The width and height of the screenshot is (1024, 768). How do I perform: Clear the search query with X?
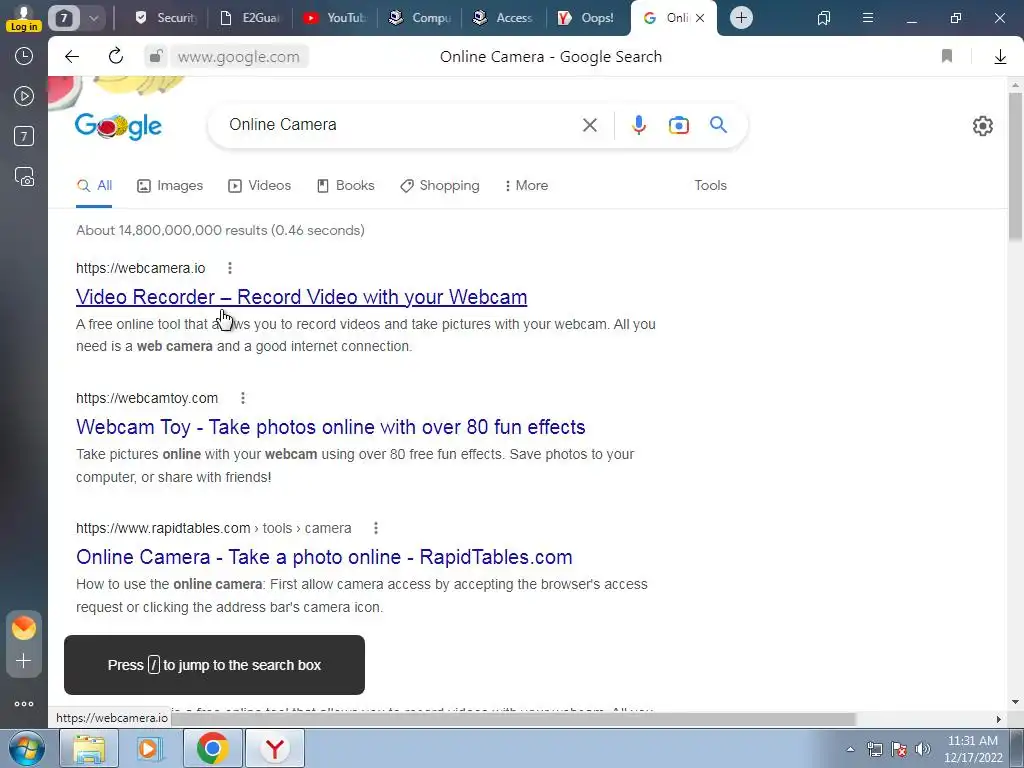click(589, 125)
